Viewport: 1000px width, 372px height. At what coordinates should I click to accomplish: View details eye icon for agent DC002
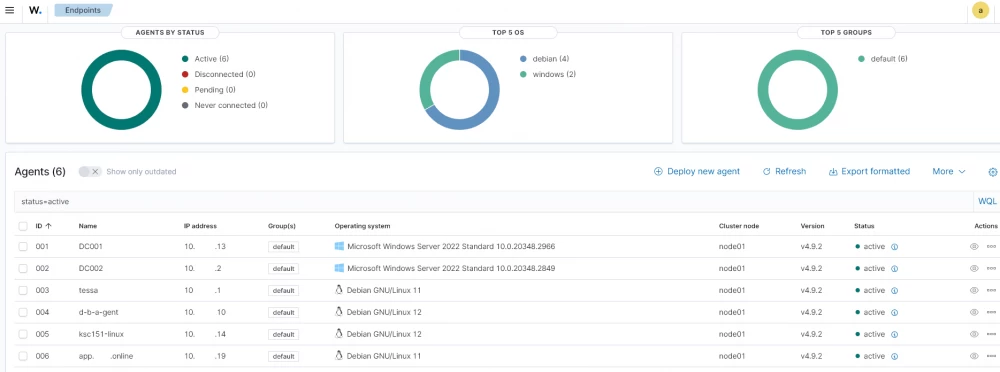point(974,269)
